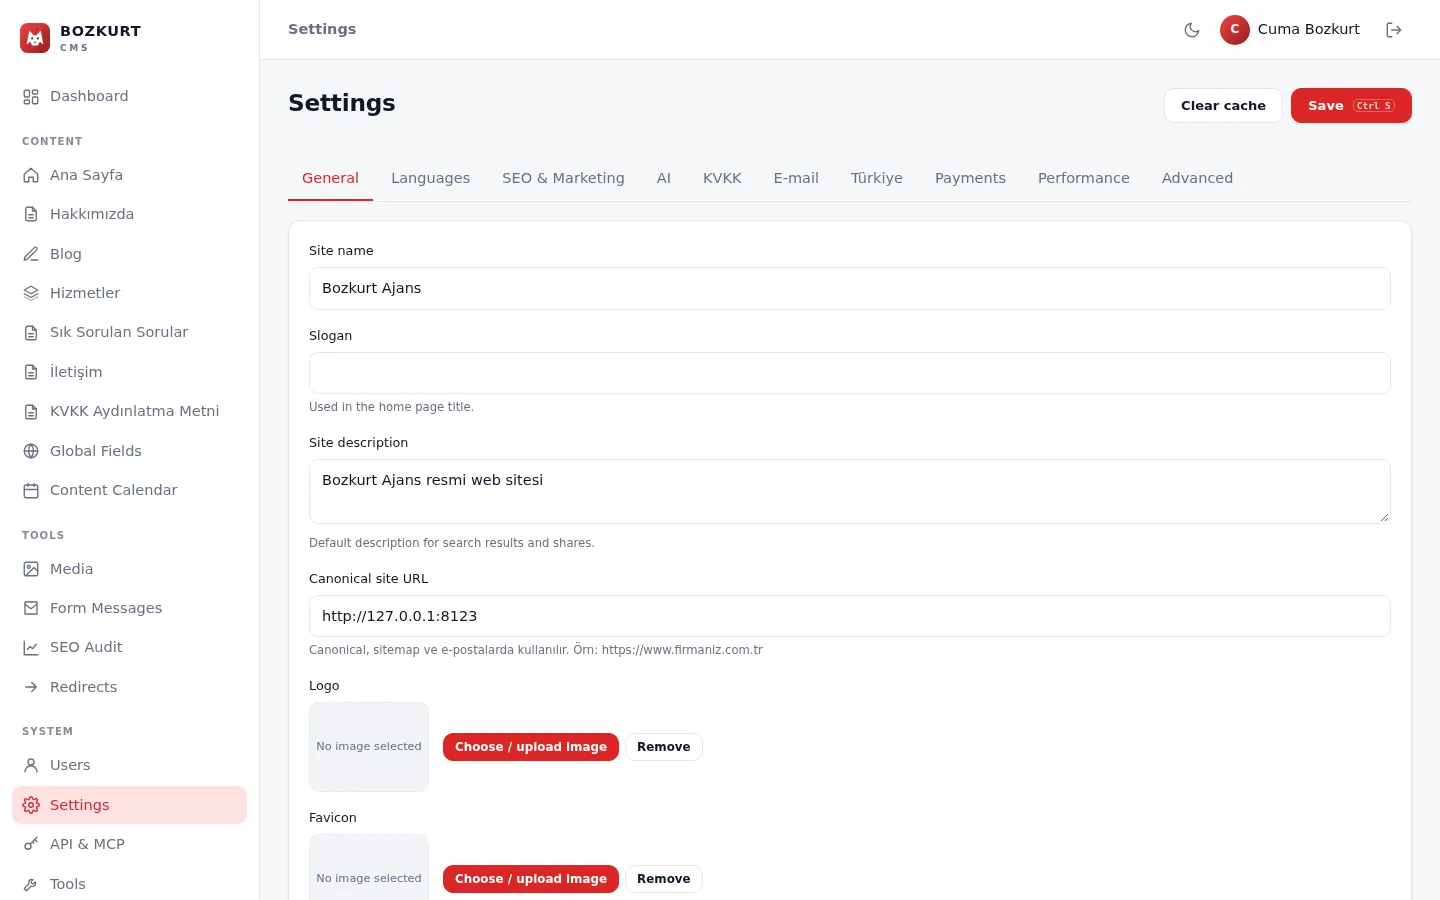Viewport: 1440px width, 900px height.
Task: Open the Türkiye tab
Action: [x=876, y=178]
